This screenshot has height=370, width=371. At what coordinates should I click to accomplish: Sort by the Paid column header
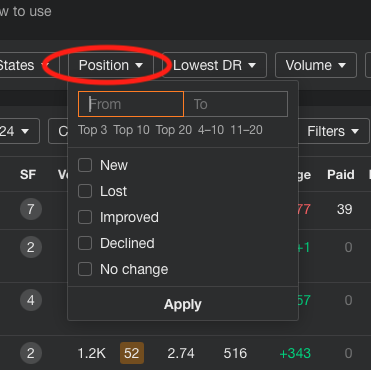tap(341, 174)
